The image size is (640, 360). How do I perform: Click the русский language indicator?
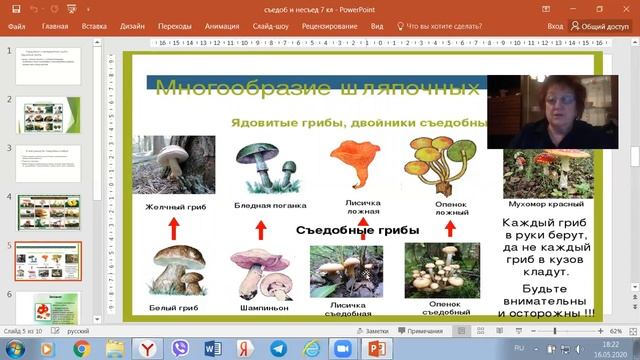[78, 331]
